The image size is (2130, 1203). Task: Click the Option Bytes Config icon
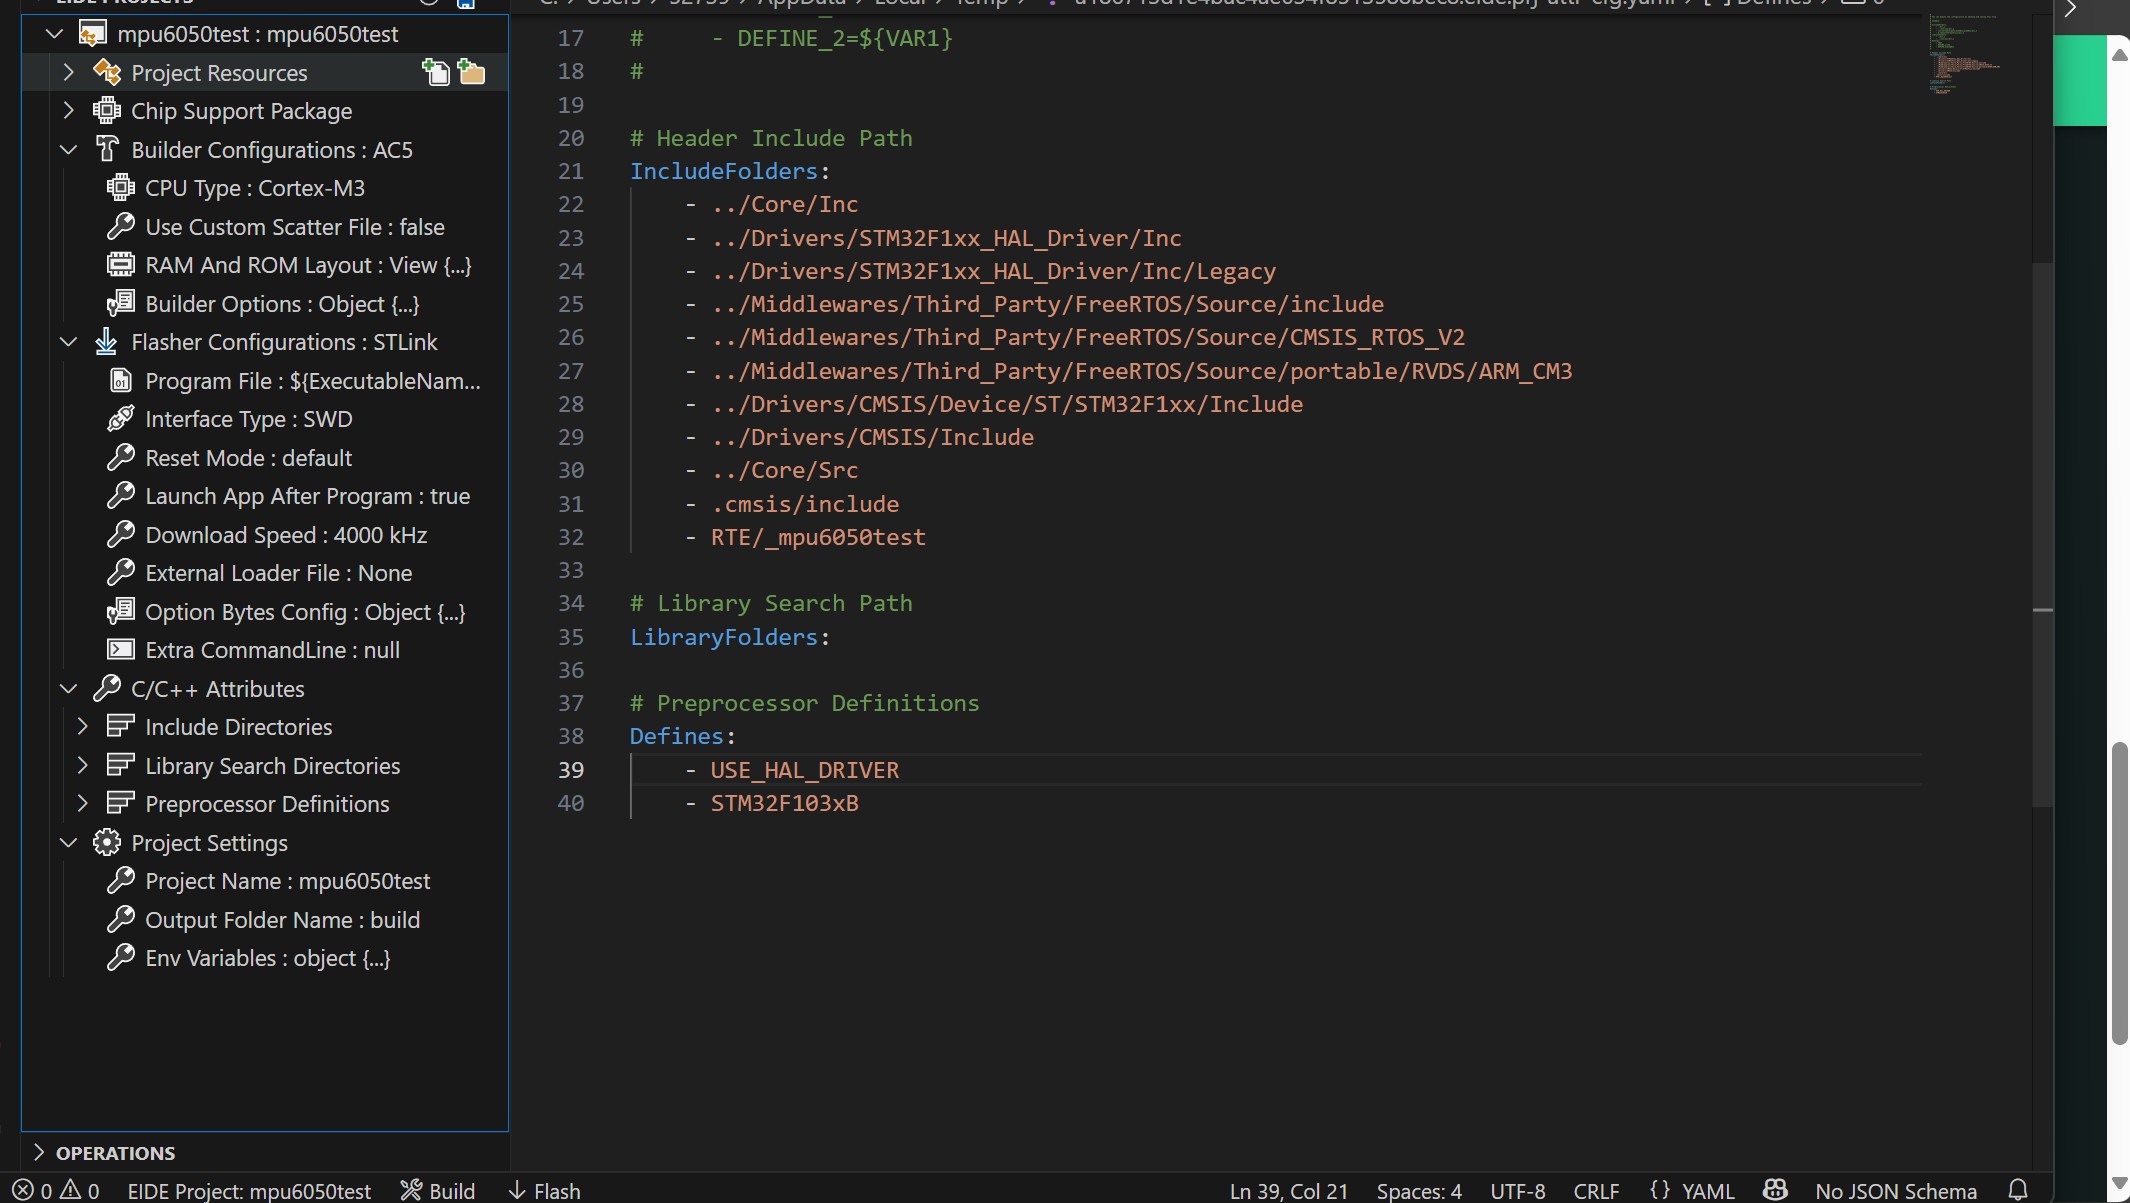tap(121, 611)
